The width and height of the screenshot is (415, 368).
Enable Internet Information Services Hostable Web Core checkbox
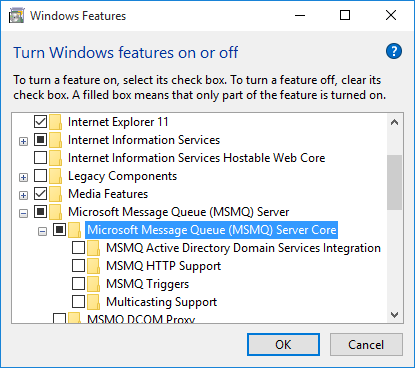[x=40, y=158]
